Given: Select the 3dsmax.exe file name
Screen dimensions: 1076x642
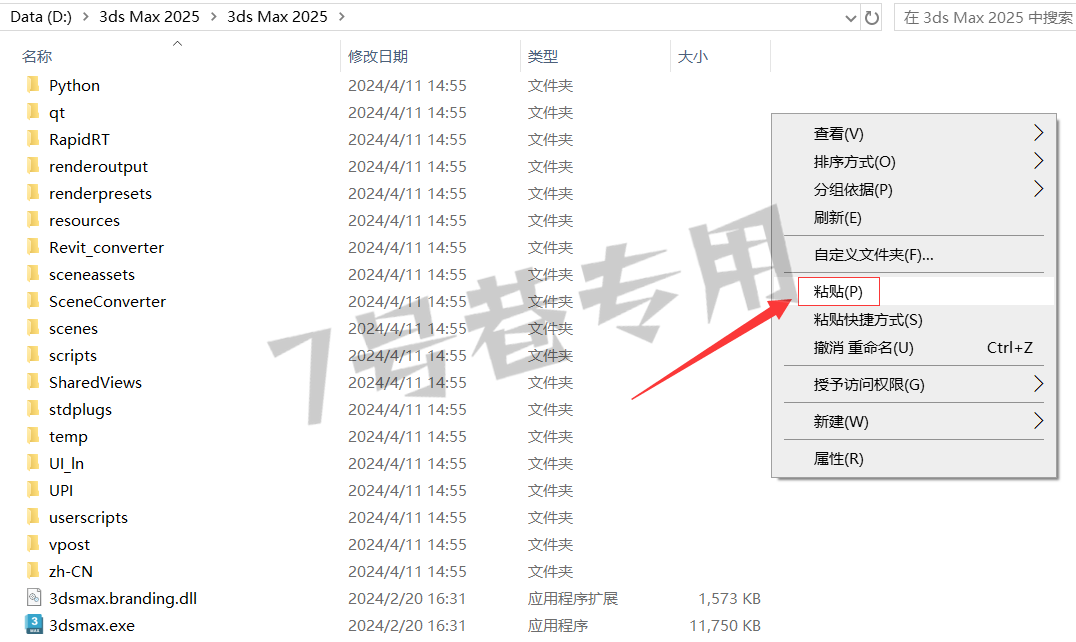Looking at the screenshot, I should [92, 626].
